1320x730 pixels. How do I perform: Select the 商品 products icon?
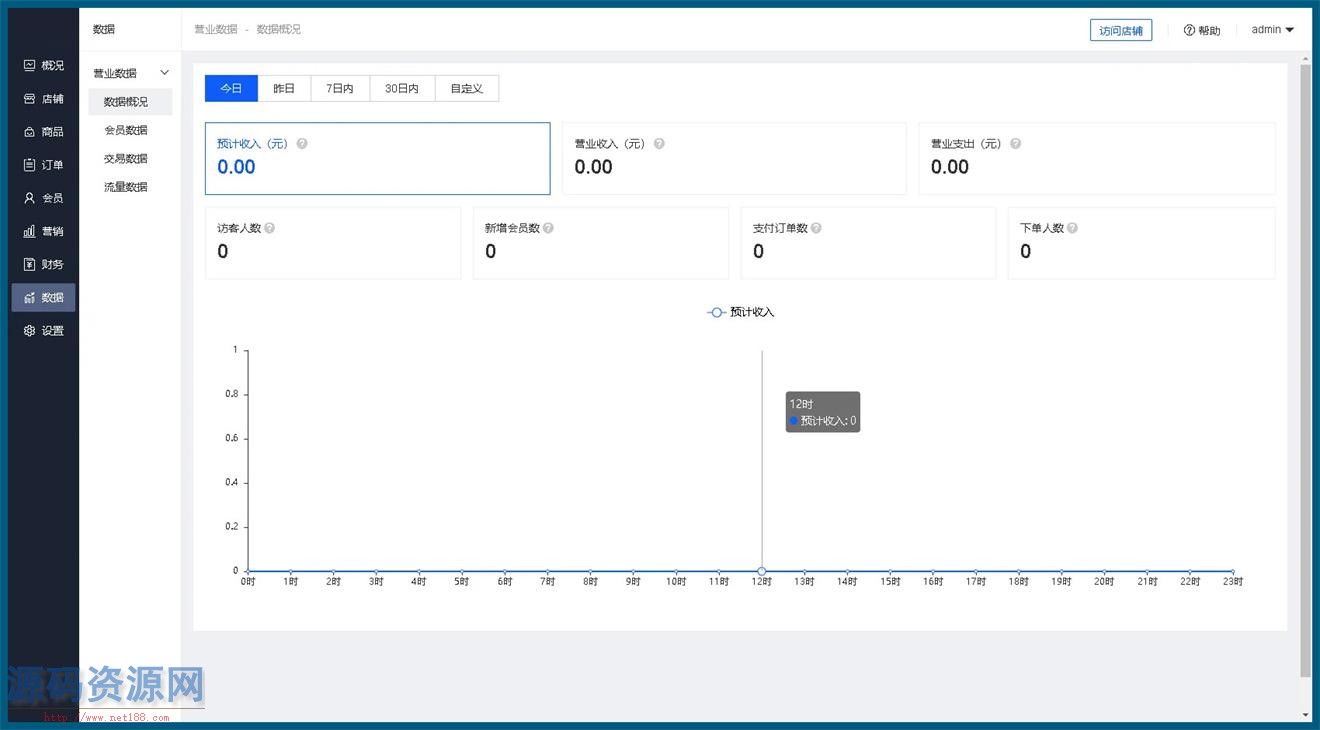point(29,132)
